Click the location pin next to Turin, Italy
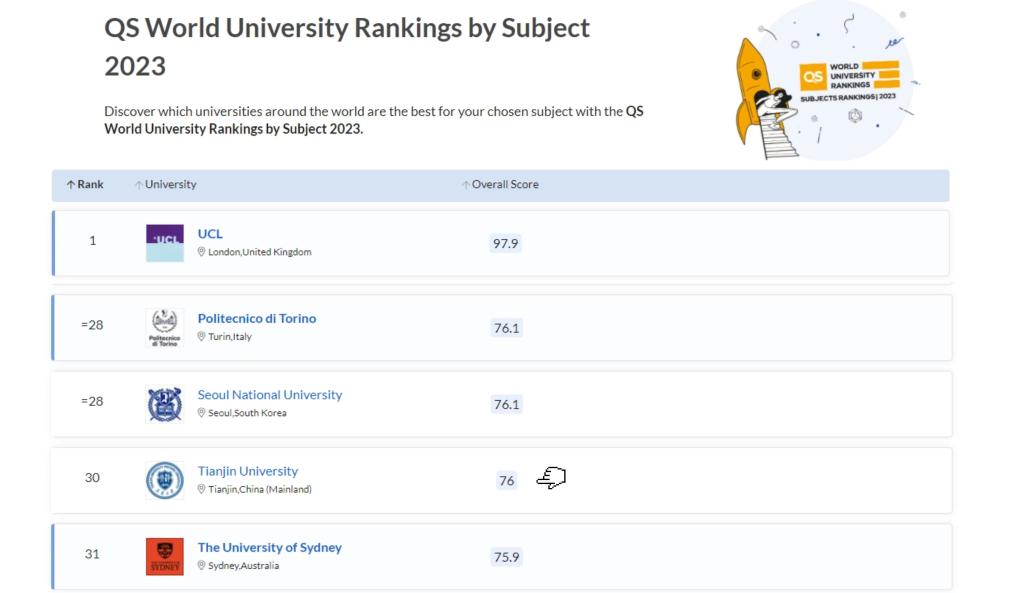Image resolution: width=1024 pixels, height=593 pixels. [201, 337]
